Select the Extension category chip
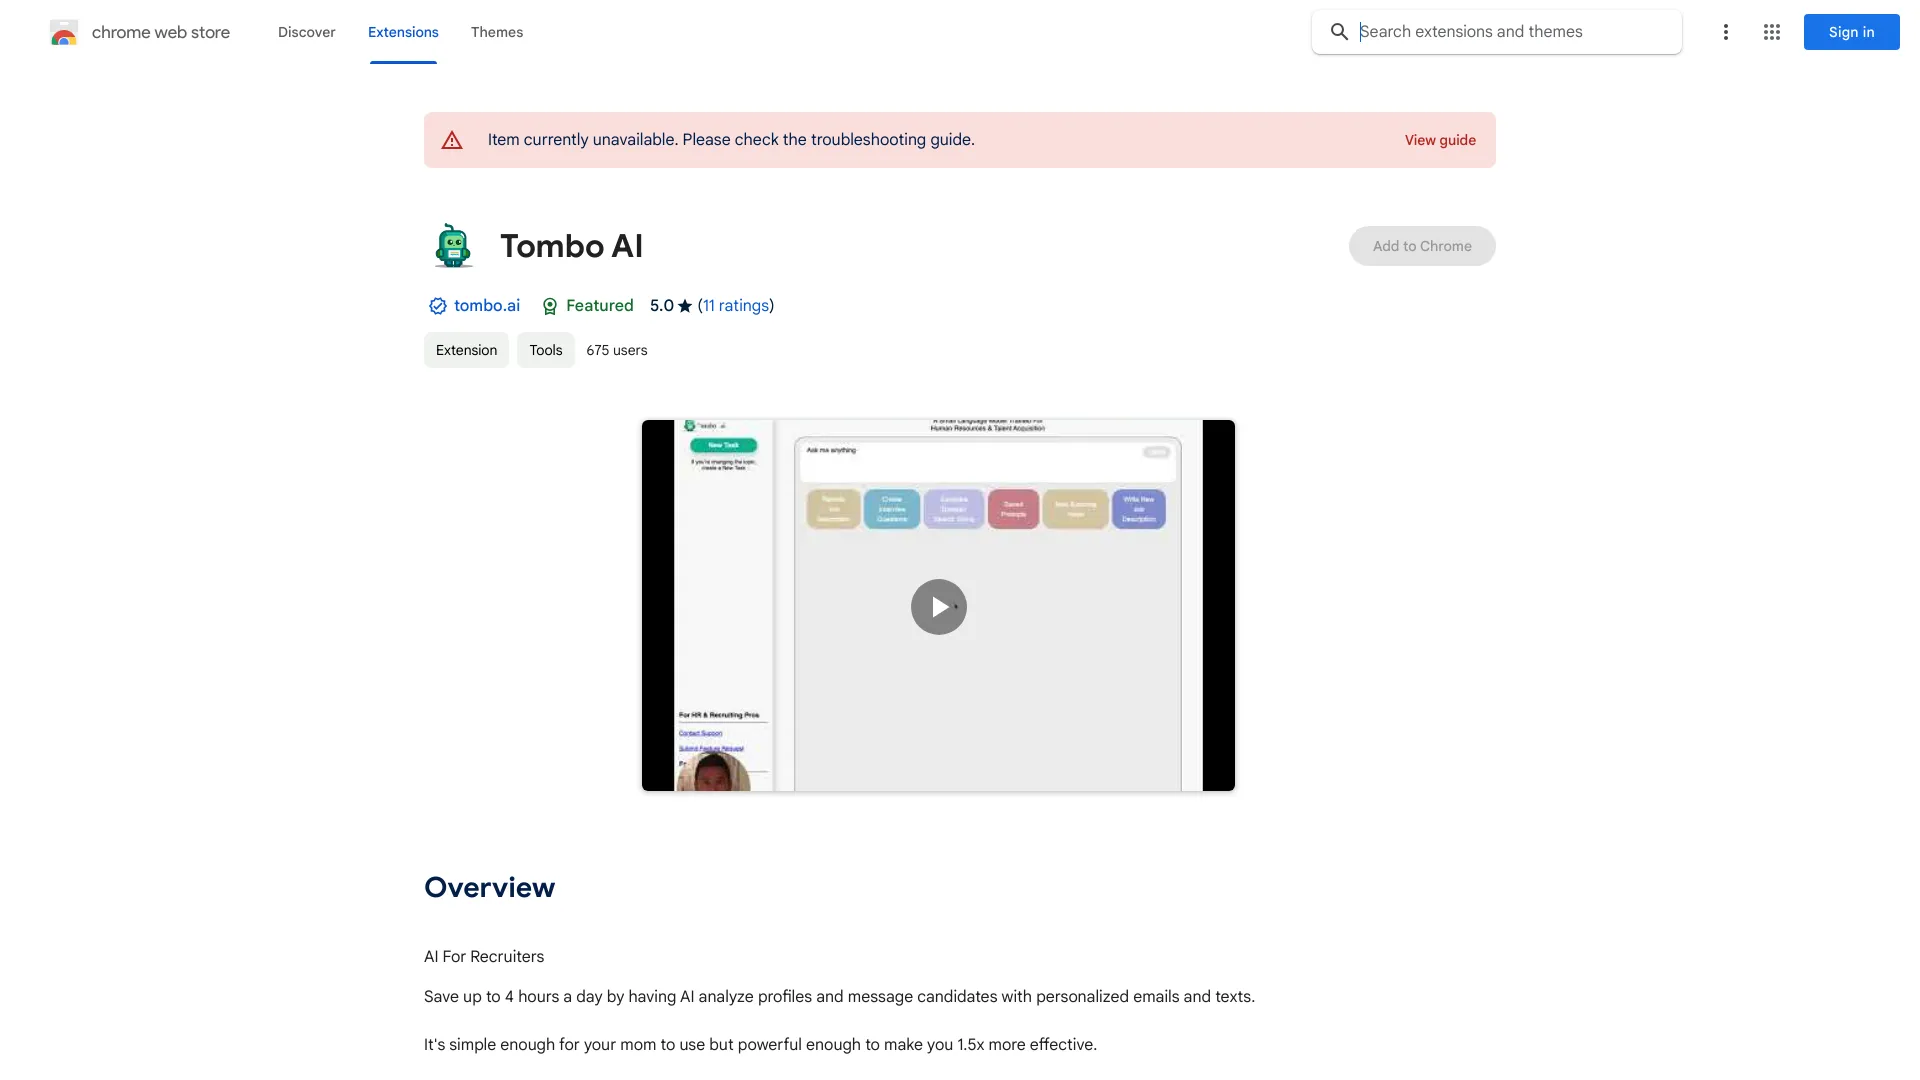The height and width of the screenshot is (1080, 1920). [x=466, y=350]
